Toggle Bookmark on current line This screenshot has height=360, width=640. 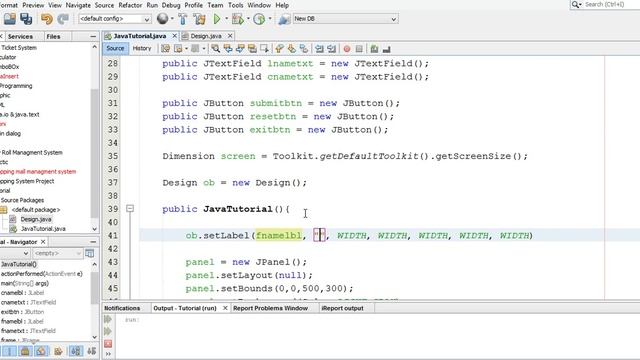click(304, 49)
